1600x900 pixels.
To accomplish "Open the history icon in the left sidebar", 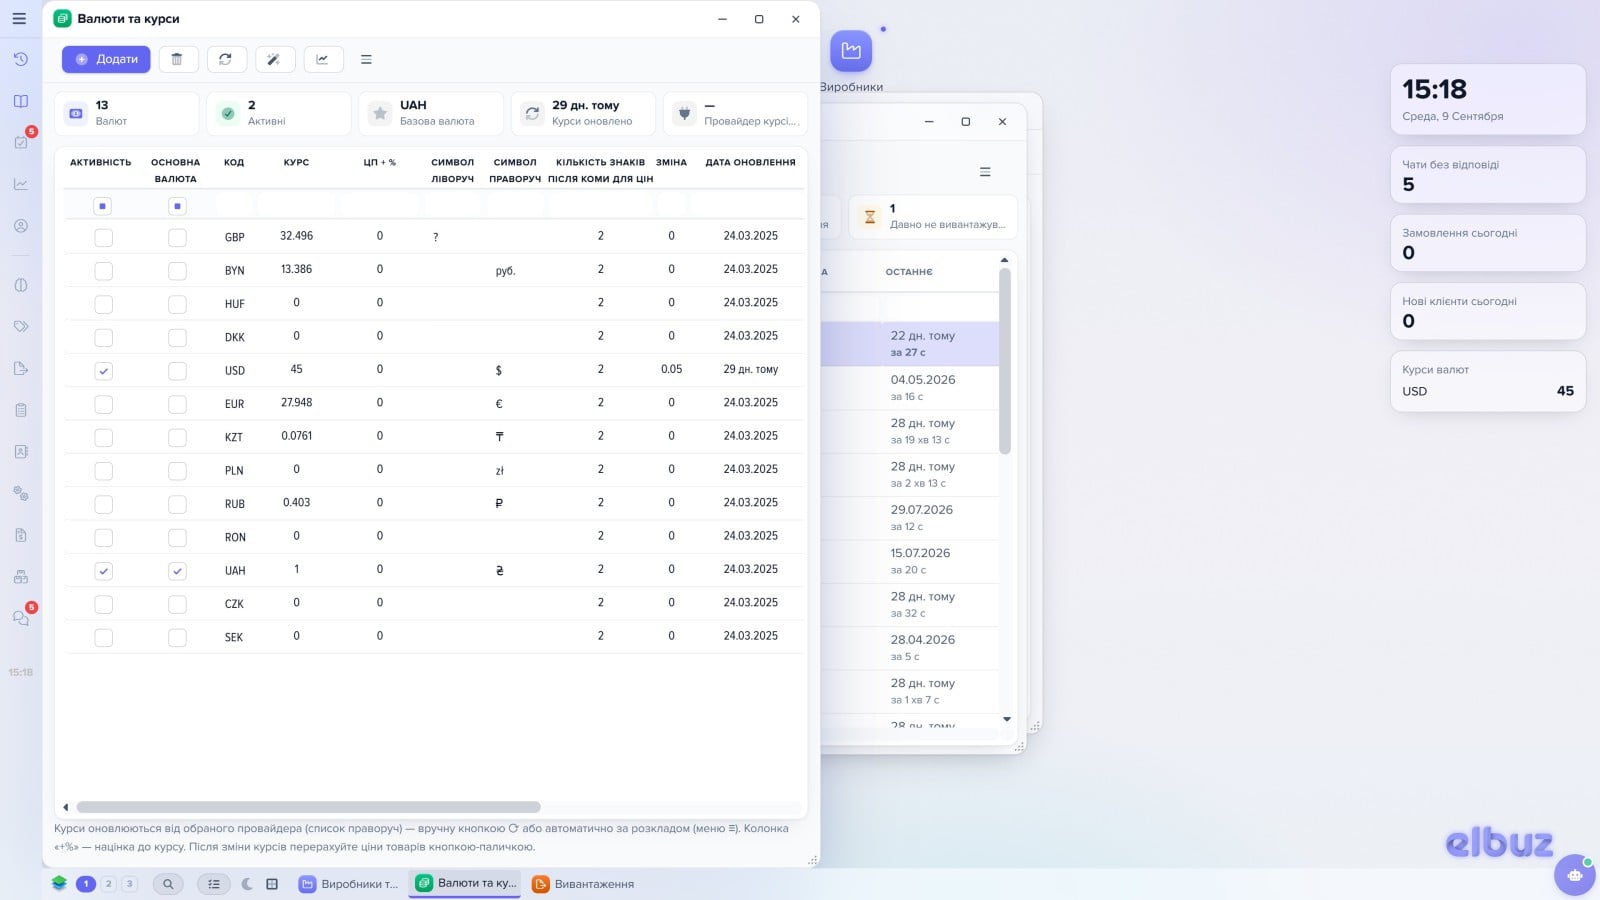I will tap(21, 59).
